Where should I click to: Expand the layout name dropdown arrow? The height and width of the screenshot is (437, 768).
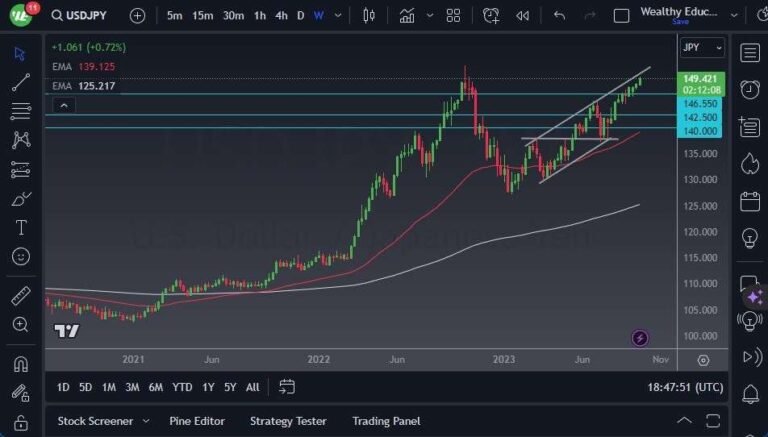[x=734, y=16]
